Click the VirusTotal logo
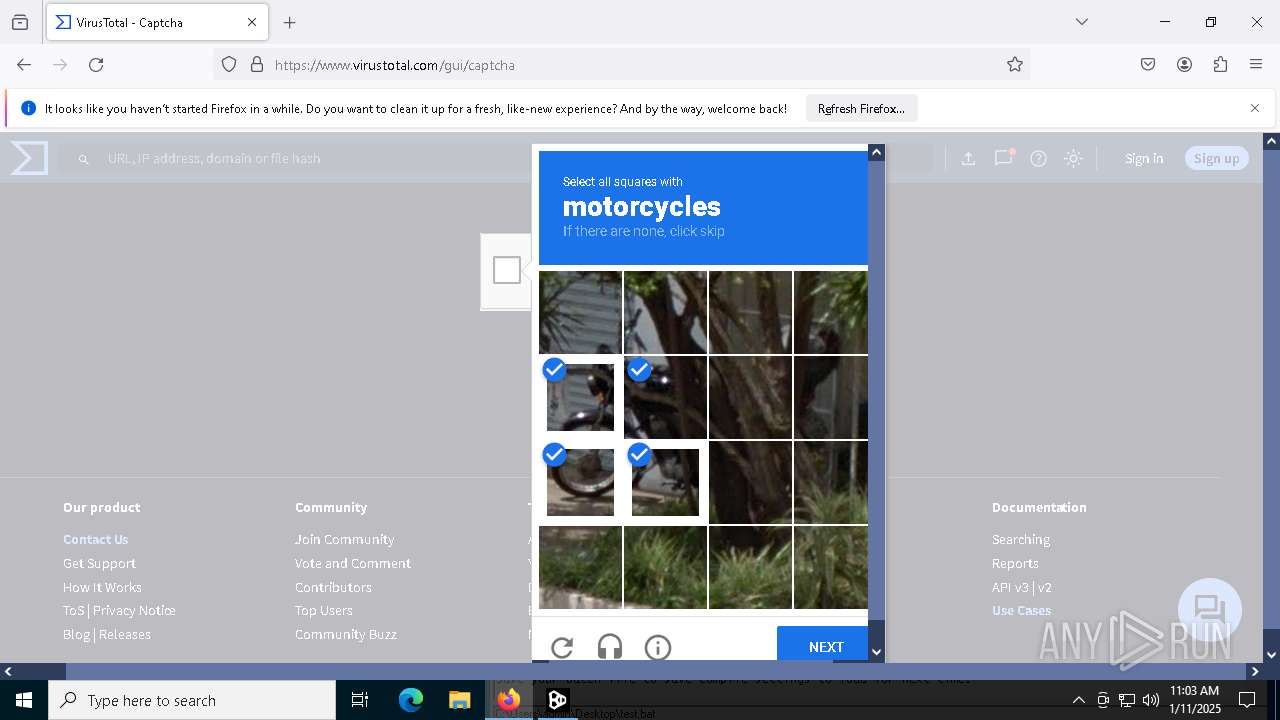 pyautogui.click(x=29, y=158)
